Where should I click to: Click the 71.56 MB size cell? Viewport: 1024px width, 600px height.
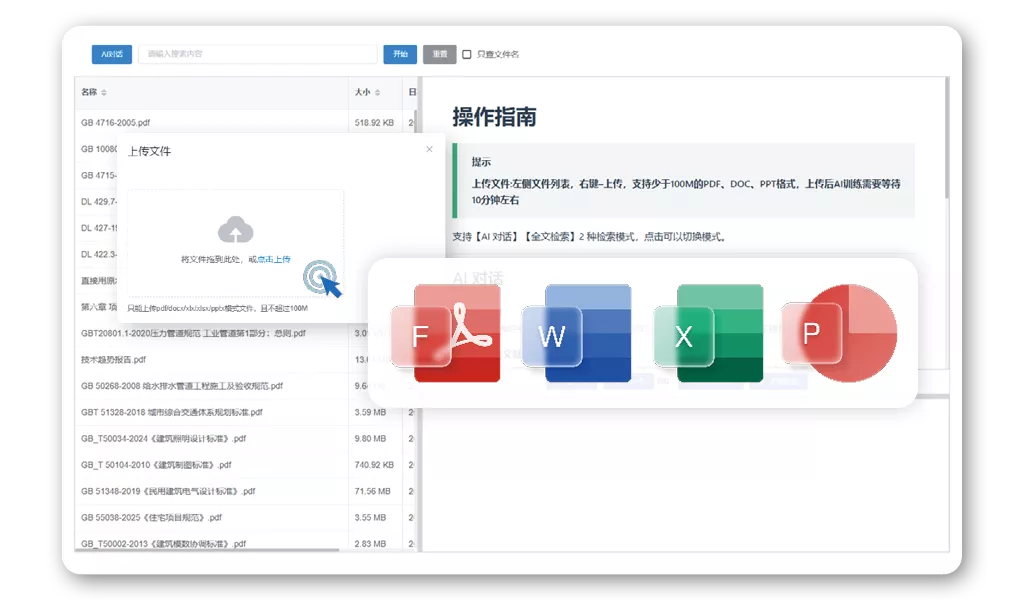coord(372,491)
